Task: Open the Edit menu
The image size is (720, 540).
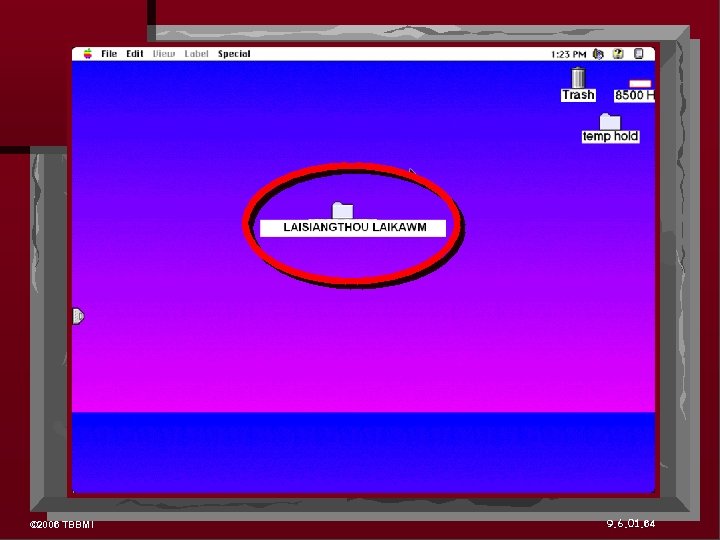Action: coord(135,54)
